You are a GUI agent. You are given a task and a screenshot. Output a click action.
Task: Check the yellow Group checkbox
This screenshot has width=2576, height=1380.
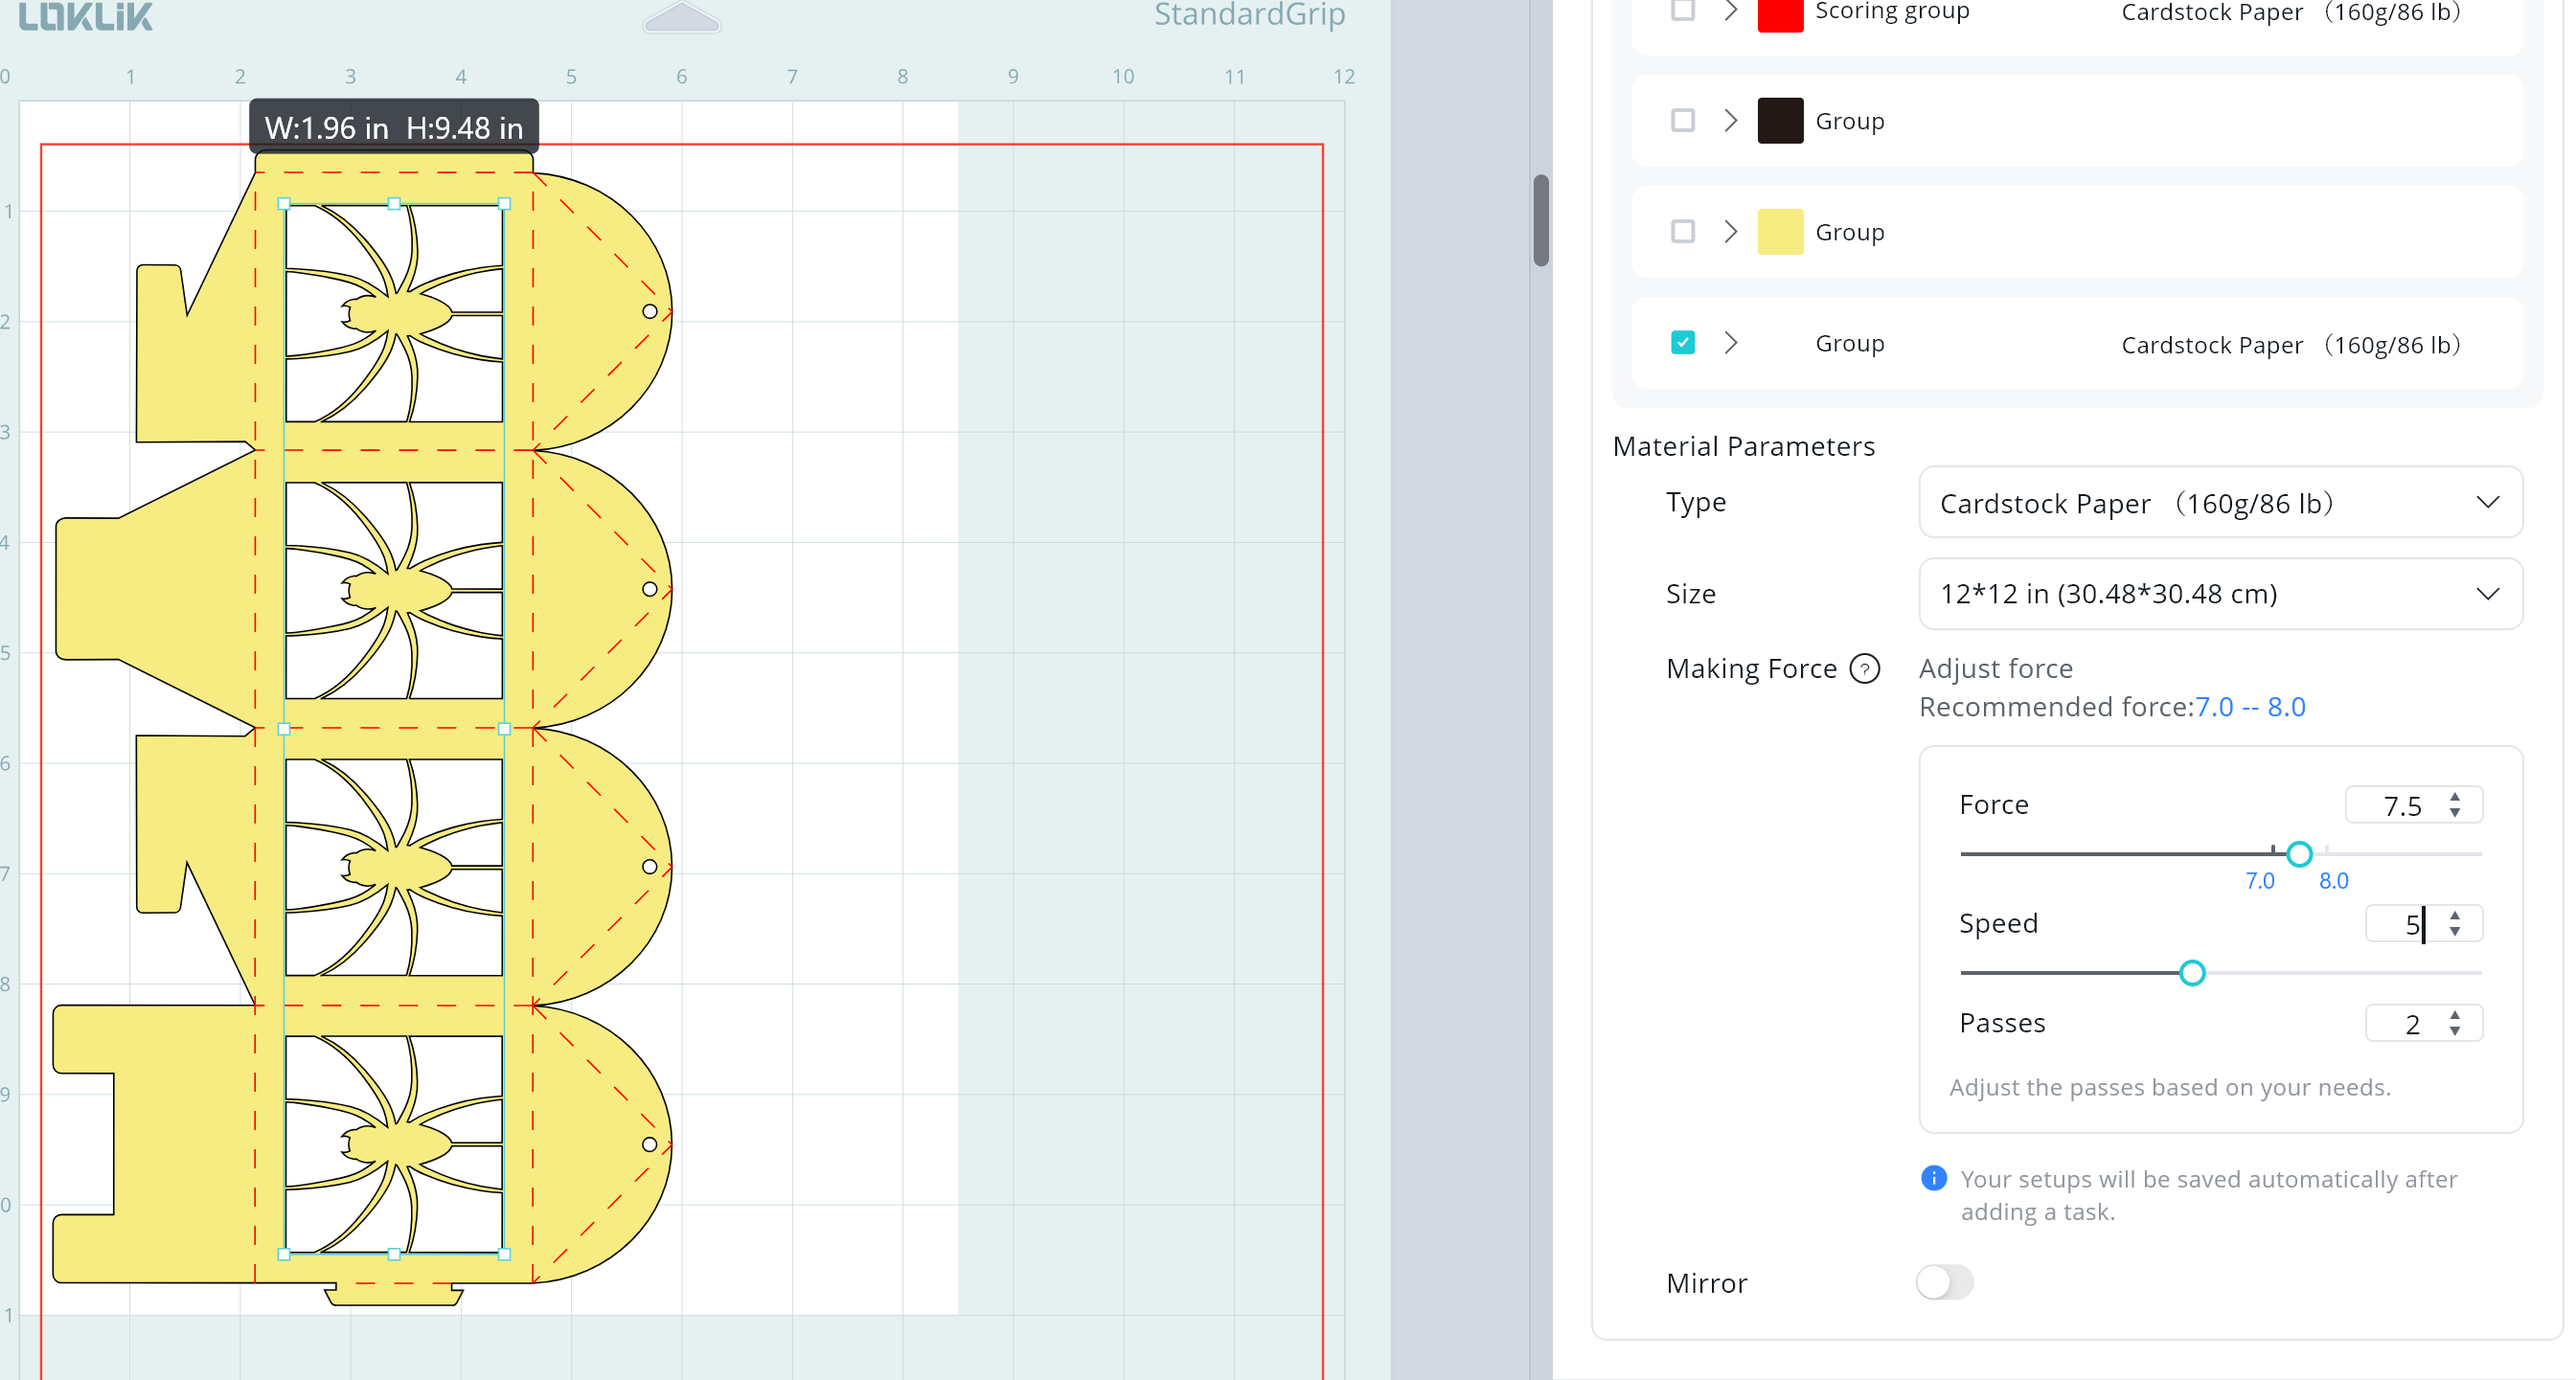(1683, 232)
